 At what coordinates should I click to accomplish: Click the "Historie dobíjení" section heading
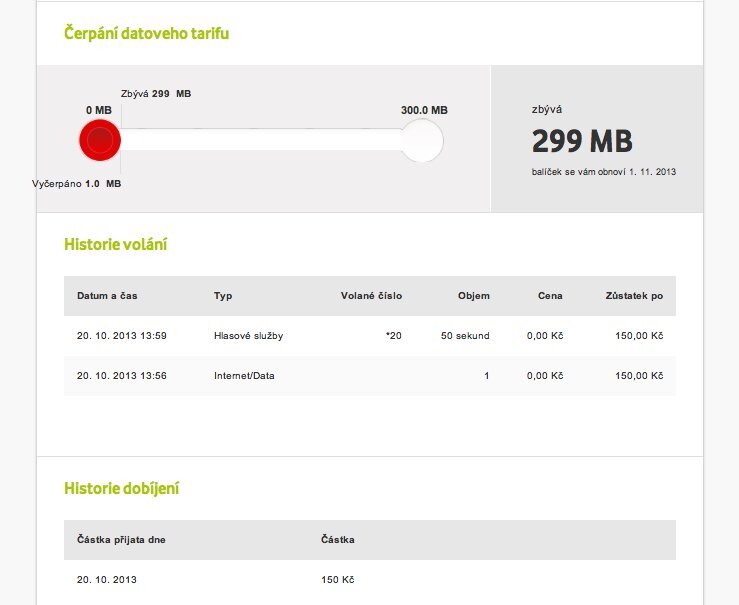pyautogui.click(x=122, y=489)
